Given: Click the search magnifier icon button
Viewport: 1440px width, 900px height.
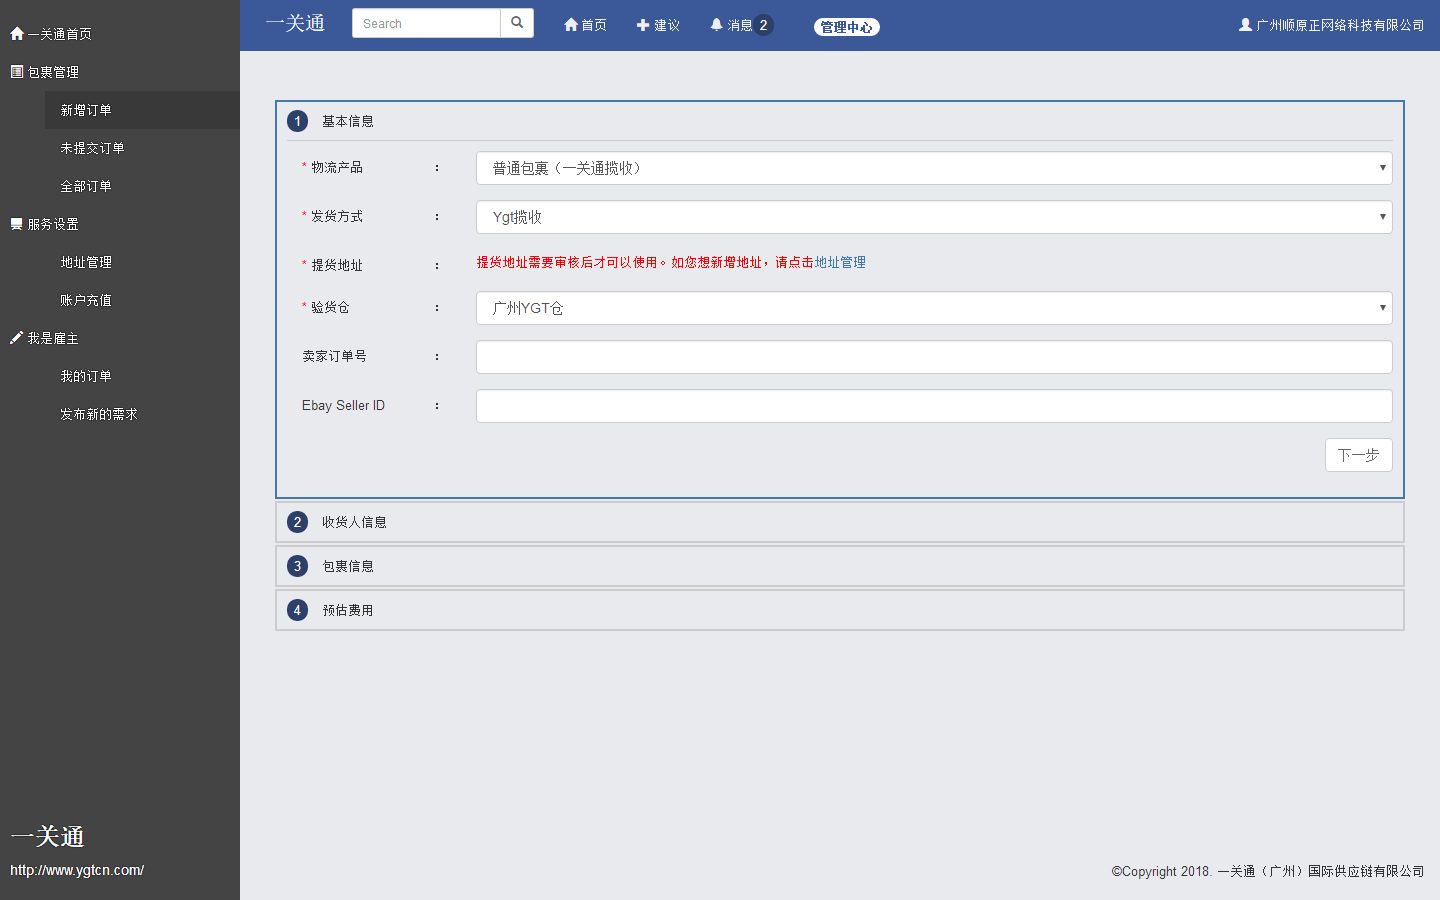Looking at the screenshot, I should pyautogui.click(x=517, y=23).
